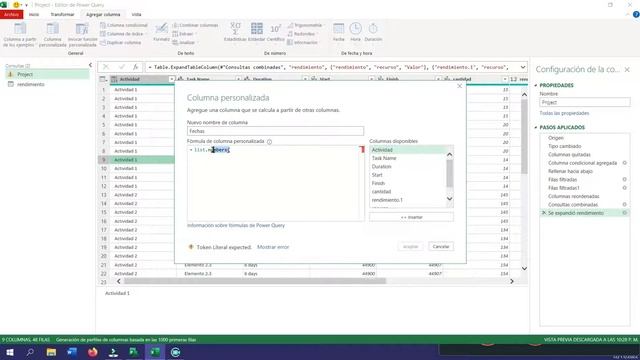Close the Configuración de la consulta pane
640x360 pixels.
click(x=627, y=70)
